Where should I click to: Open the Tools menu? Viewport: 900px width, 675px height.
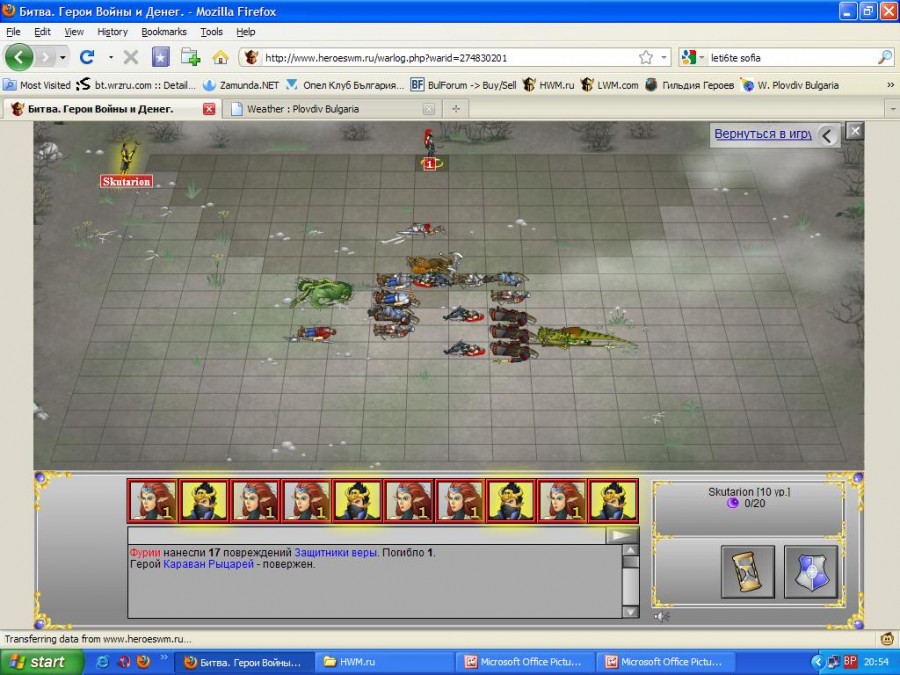coord(211,32)
